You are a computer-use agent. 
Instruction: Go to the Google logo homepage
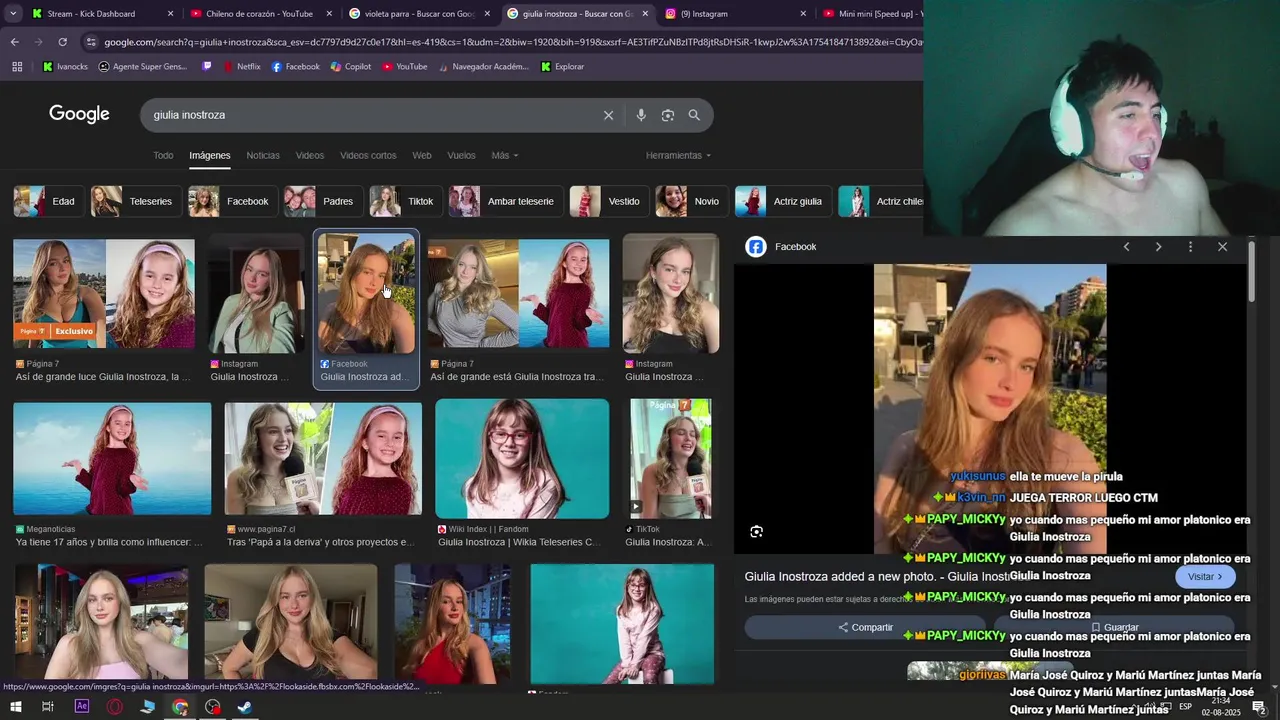(x=79, y=114)
